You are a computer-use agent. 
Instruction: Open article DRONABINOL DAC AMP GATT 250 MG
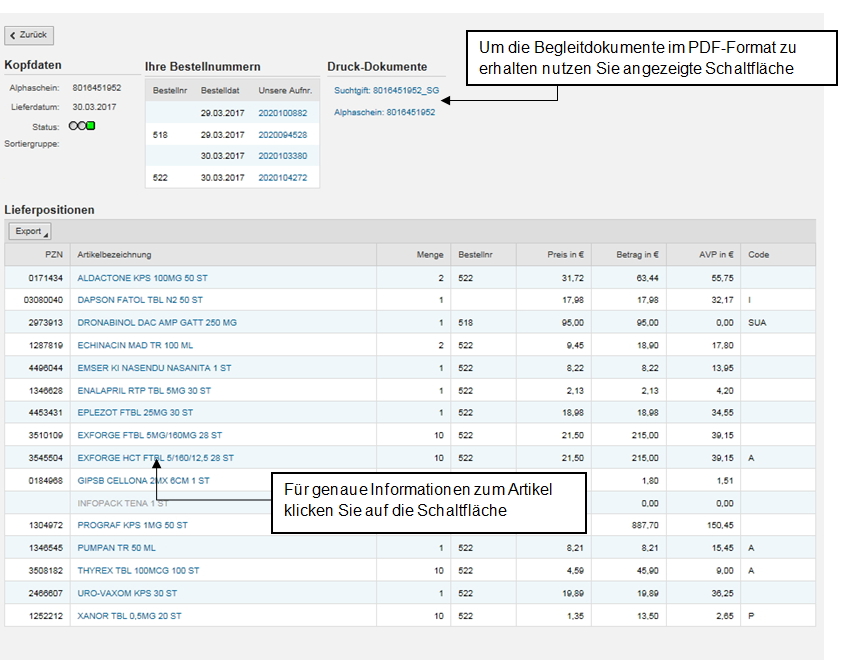[157, 323]
